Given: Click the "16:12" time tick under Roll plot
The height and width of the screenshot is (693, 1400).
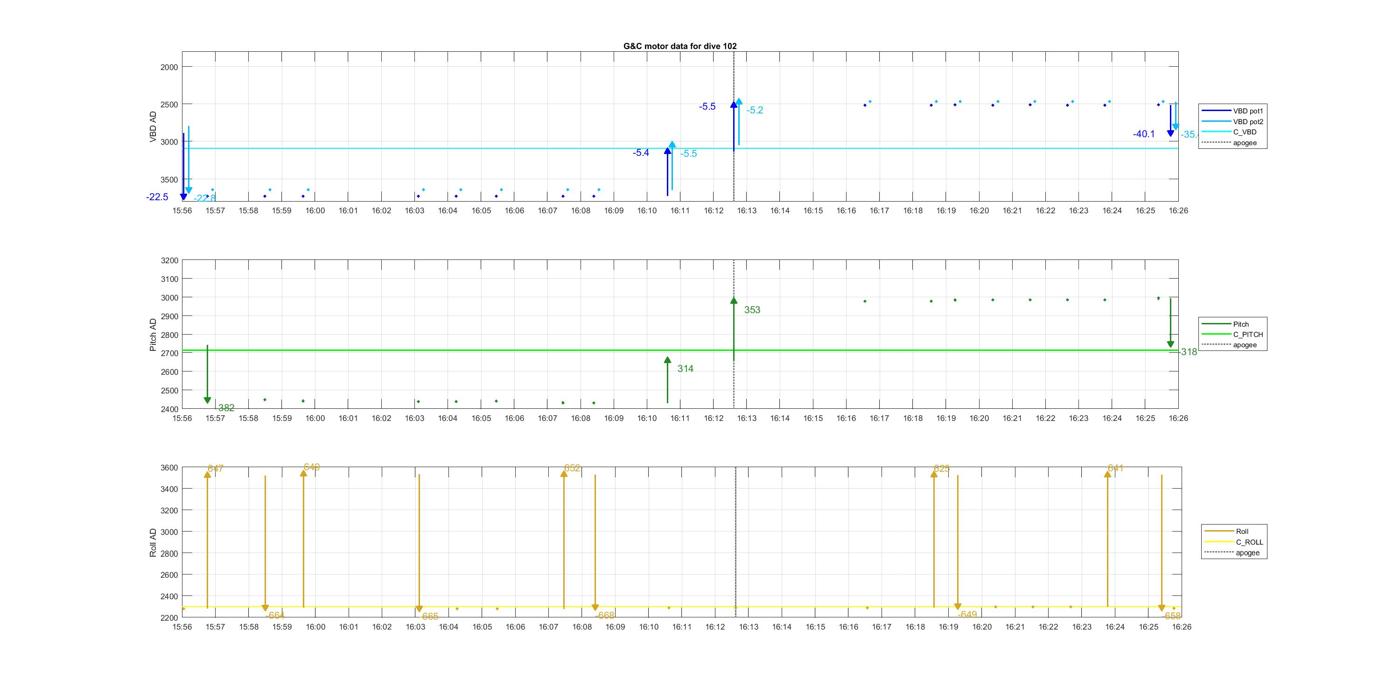Looking at the screenshot, I should [715, 628].
